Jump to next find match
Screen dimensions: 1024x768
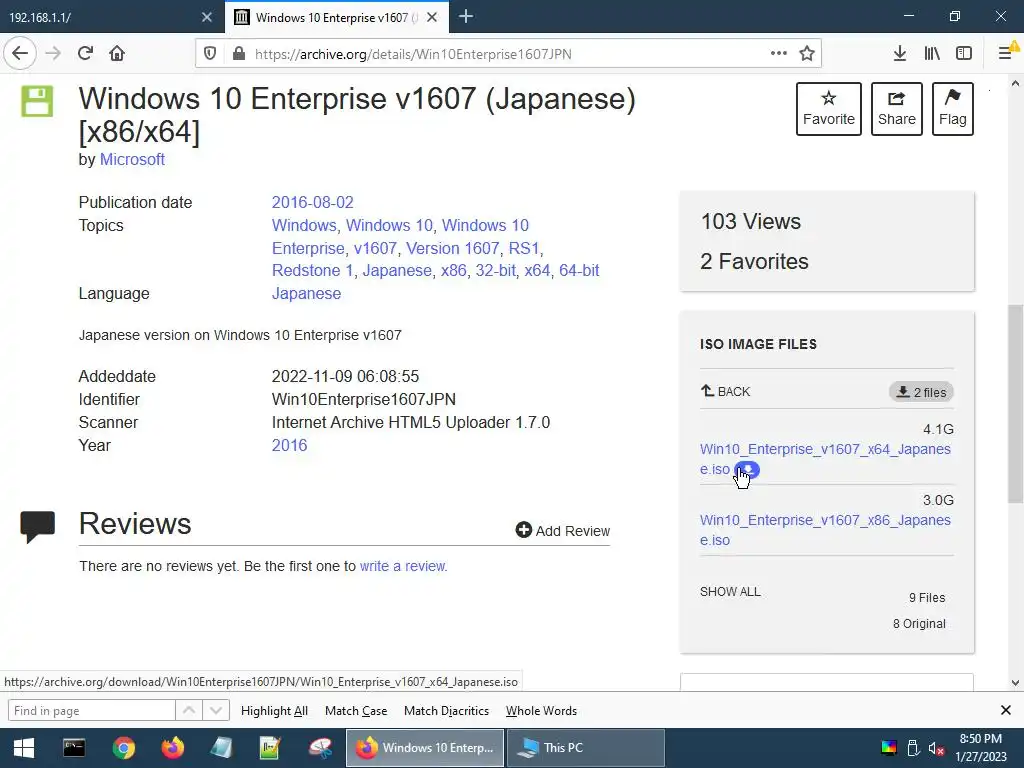point(216,711)
